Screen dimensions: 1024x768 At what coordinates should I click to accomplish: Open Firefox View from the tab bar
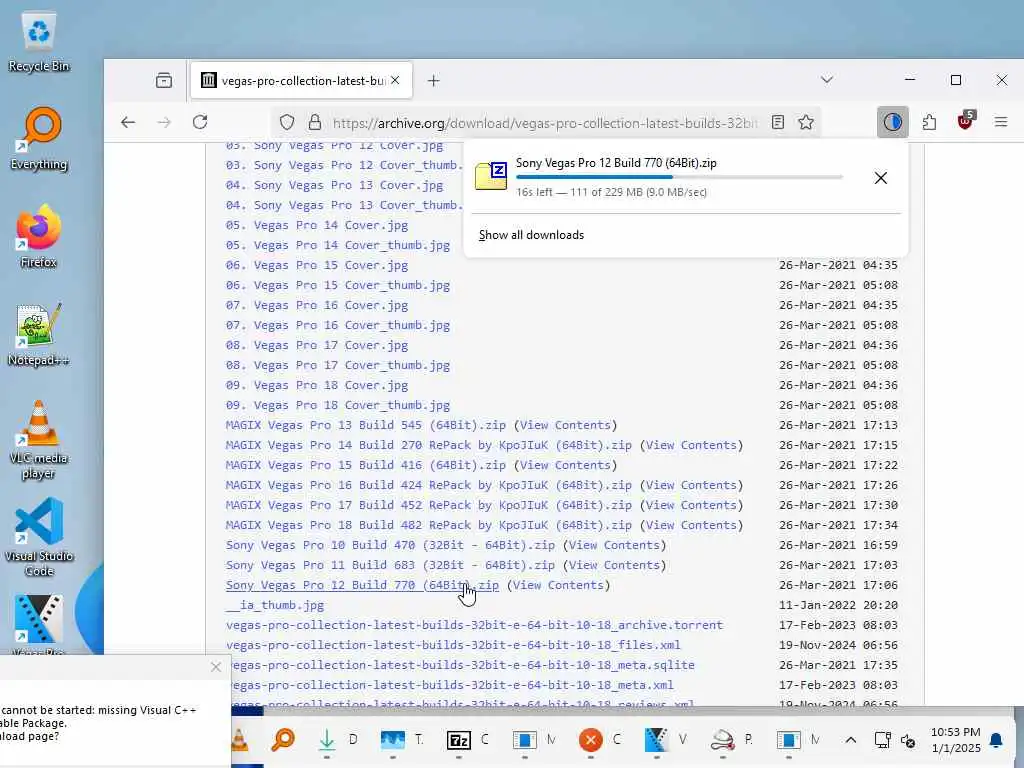[x=164, y=80]
